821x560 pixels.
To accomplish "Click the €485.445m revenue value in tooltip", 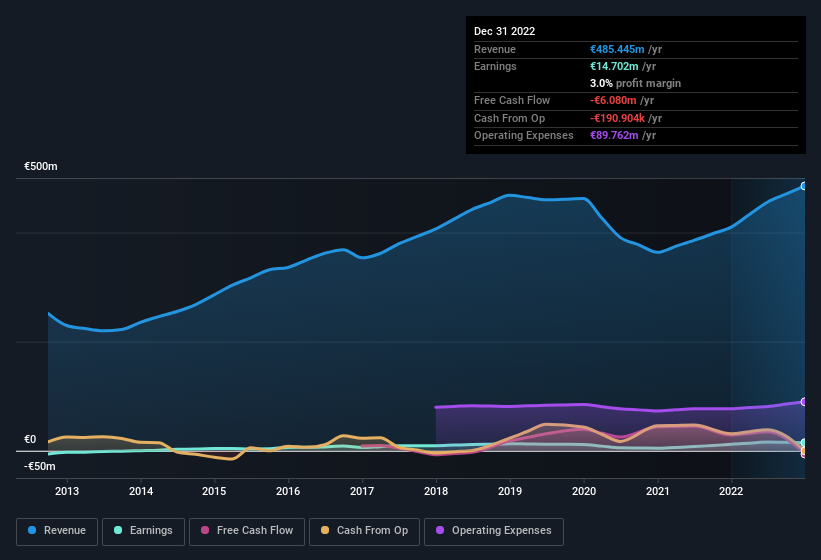I will (x=617, y=49).
